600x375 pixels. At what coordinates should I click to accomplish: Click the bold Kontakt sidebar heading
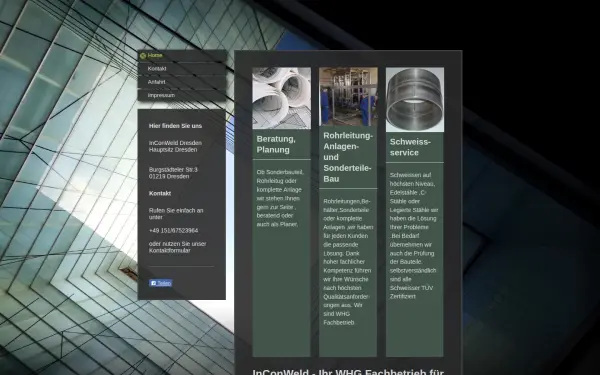pos(160,194)
